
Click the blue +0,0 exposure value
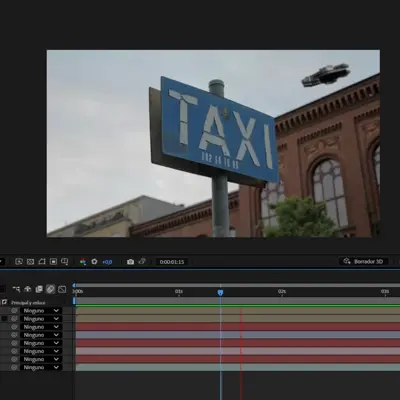coord(107,262)
